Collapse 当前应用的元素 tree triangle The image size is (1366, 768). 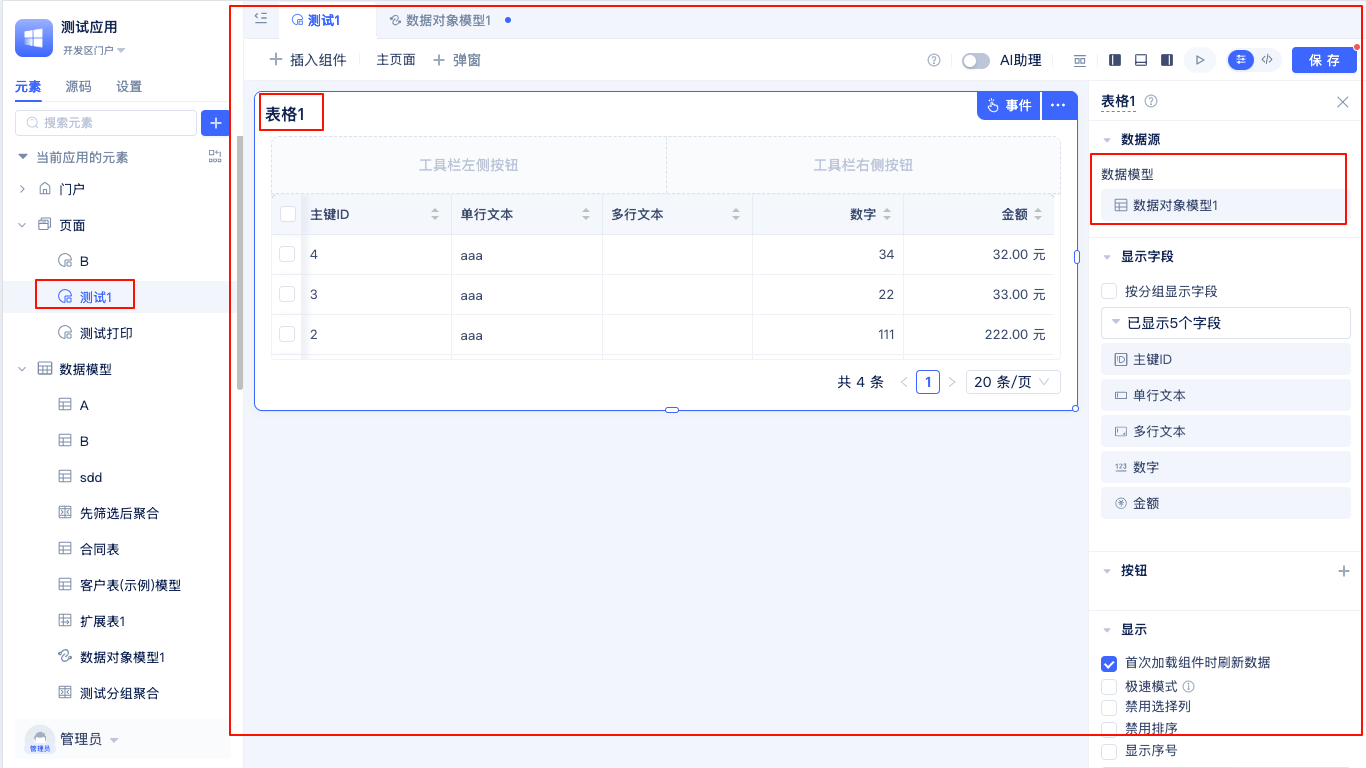[x=22, y=157]
